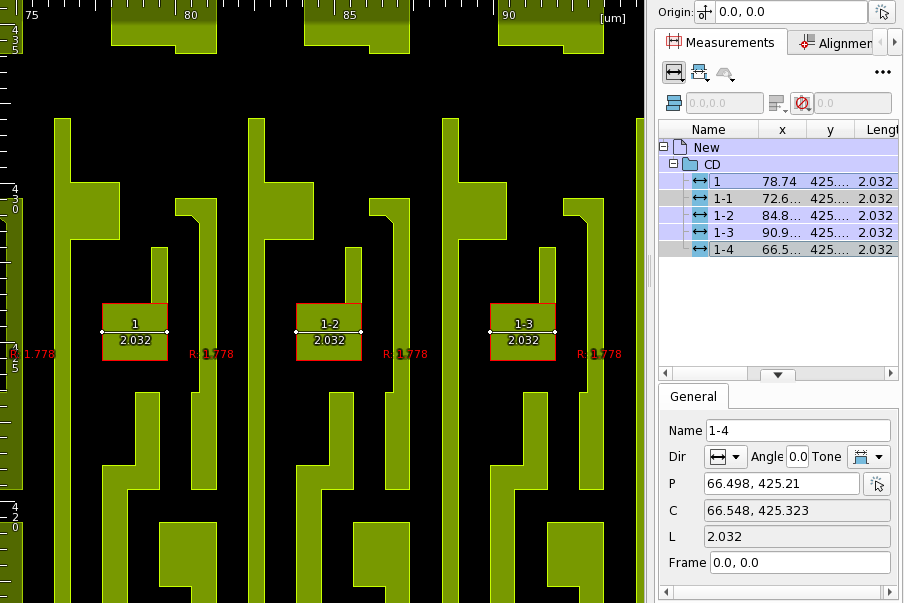Click measurement box labeled 1 in layout
Screen dimensions: 904x603
tap(135, 332)
